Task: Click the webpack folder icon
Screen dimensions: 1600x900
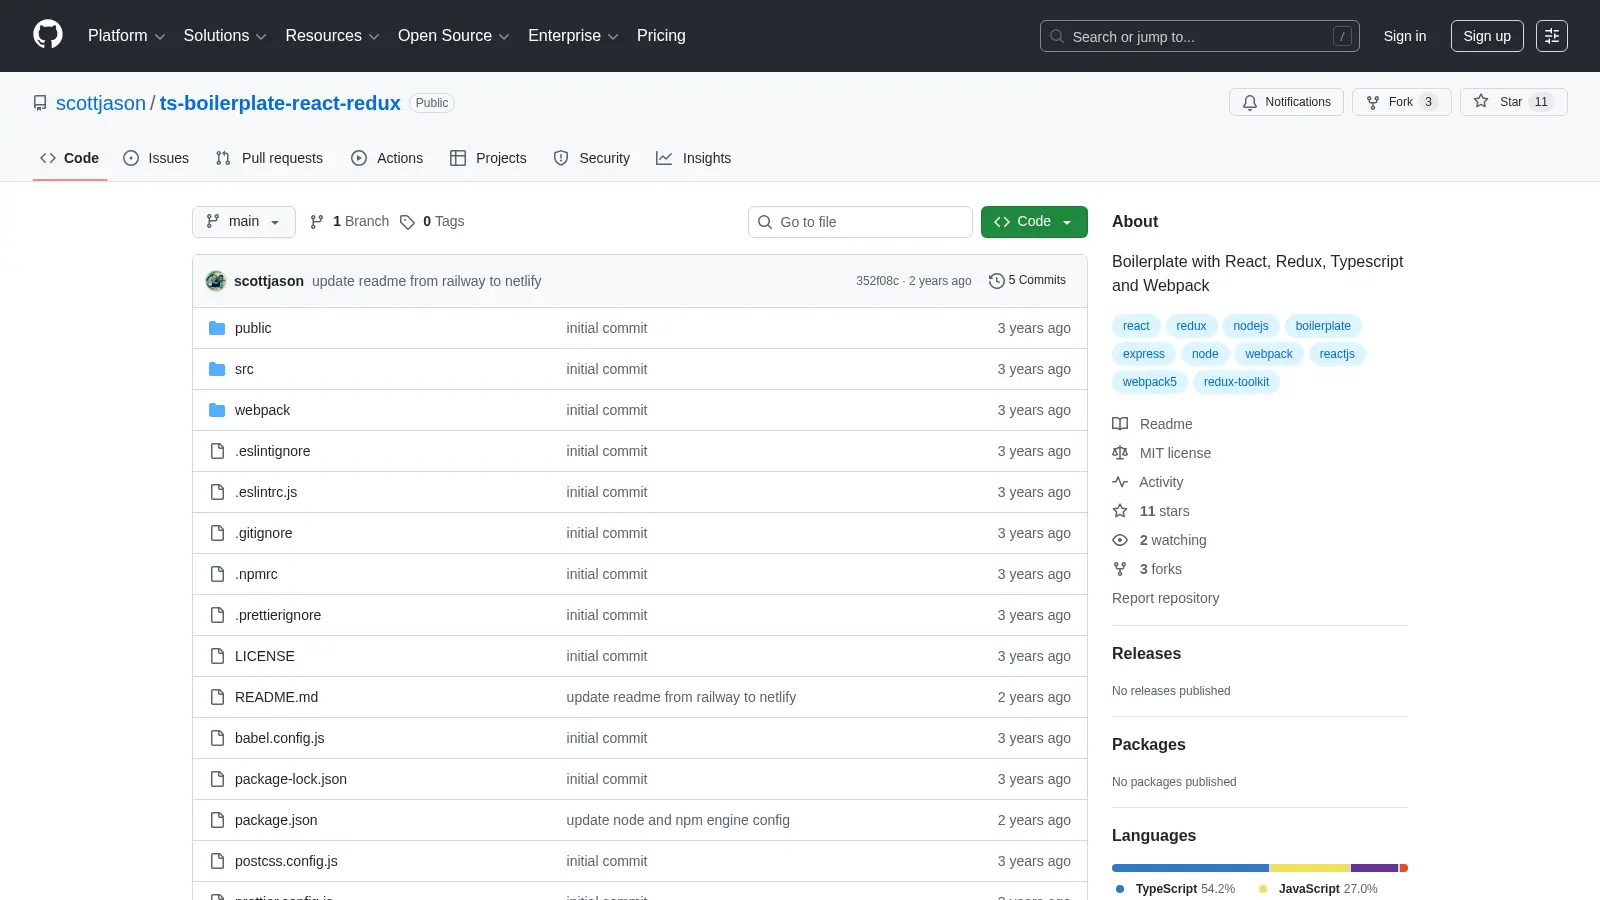Action: click(x=217, y=410)
